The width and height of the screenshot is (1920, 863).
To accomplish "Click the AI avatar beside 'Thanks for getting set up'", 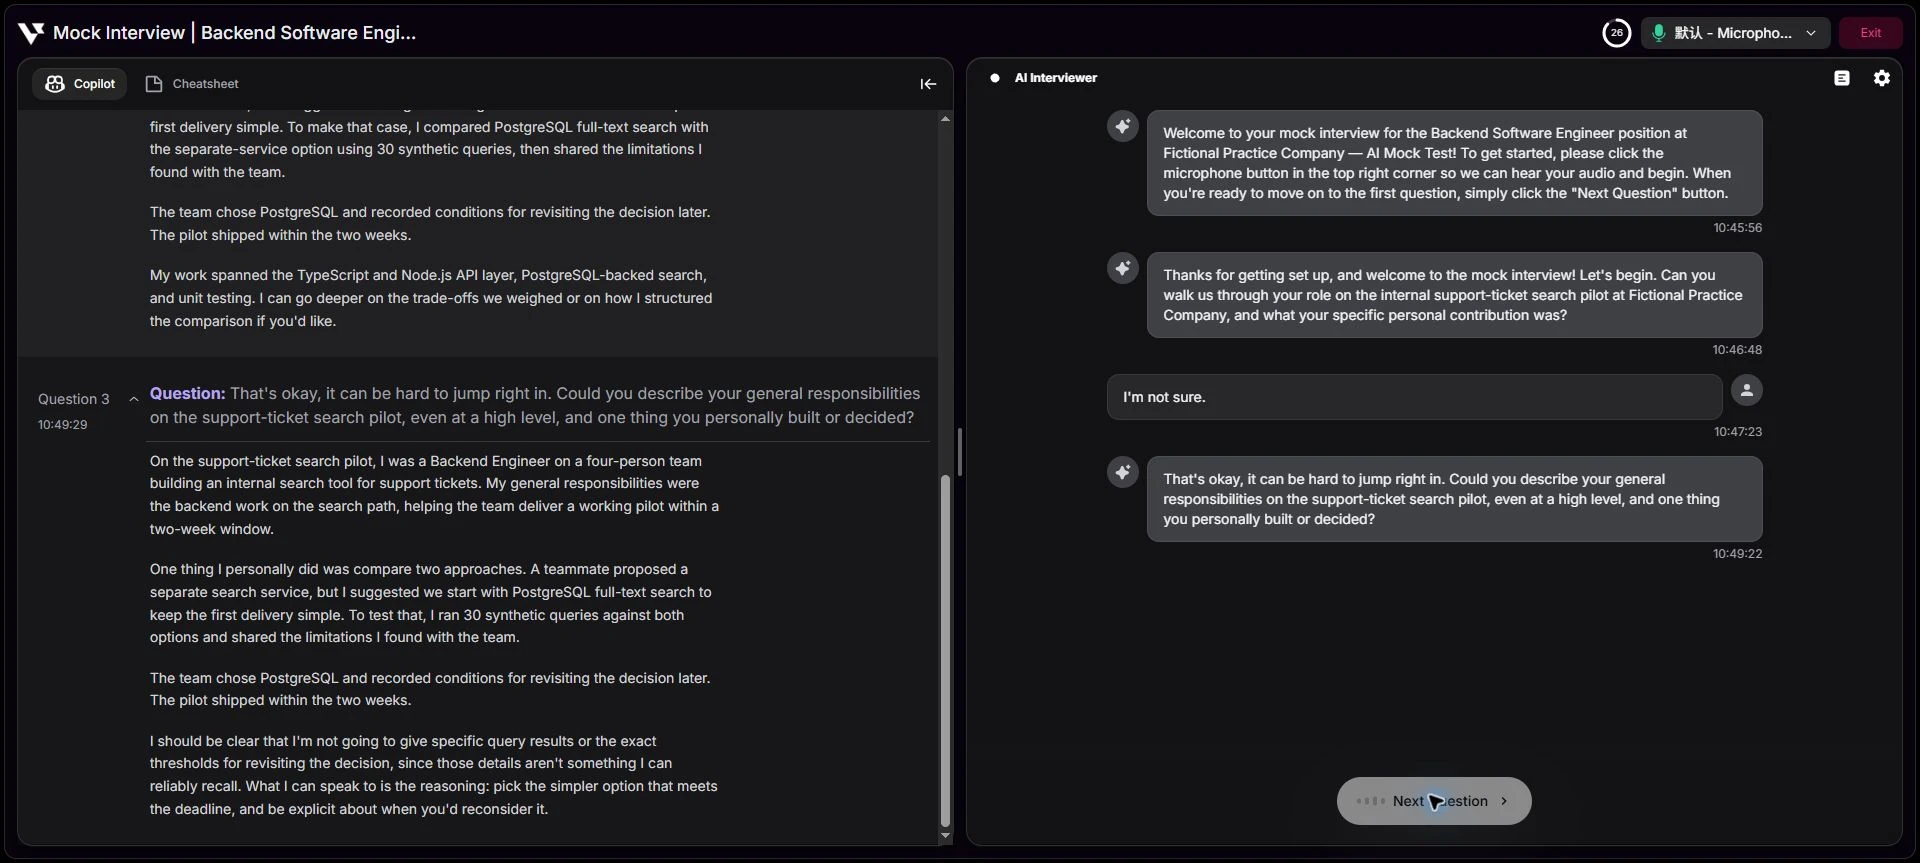I will 1123,269.
